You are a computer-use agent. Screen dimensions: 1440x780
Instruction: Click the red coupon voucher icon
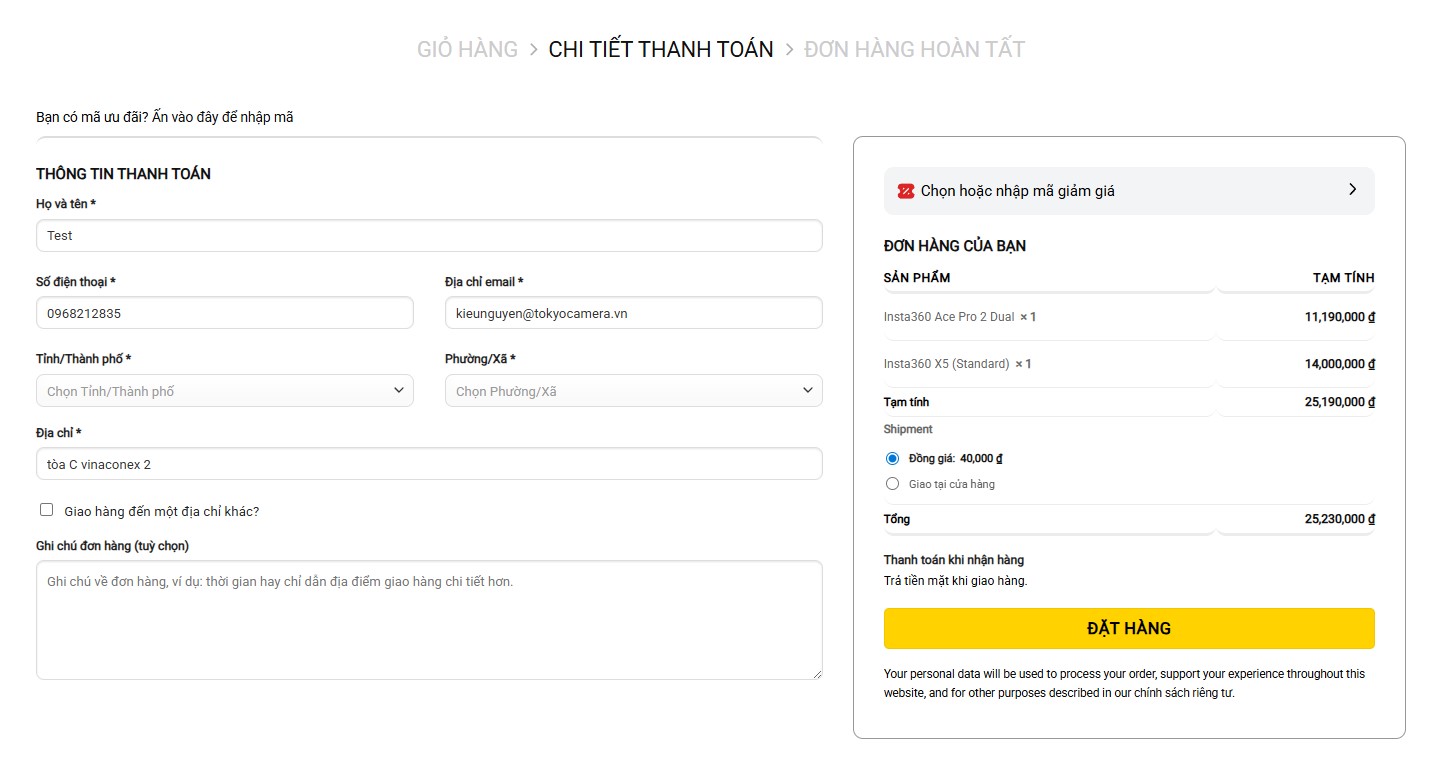[x=905, y=191]
